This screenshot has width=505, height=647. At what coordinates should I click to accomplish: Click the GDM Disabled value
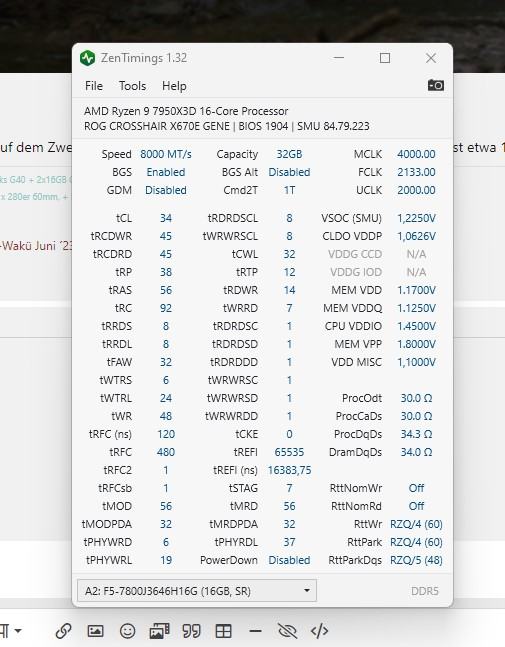pos(166,190)
